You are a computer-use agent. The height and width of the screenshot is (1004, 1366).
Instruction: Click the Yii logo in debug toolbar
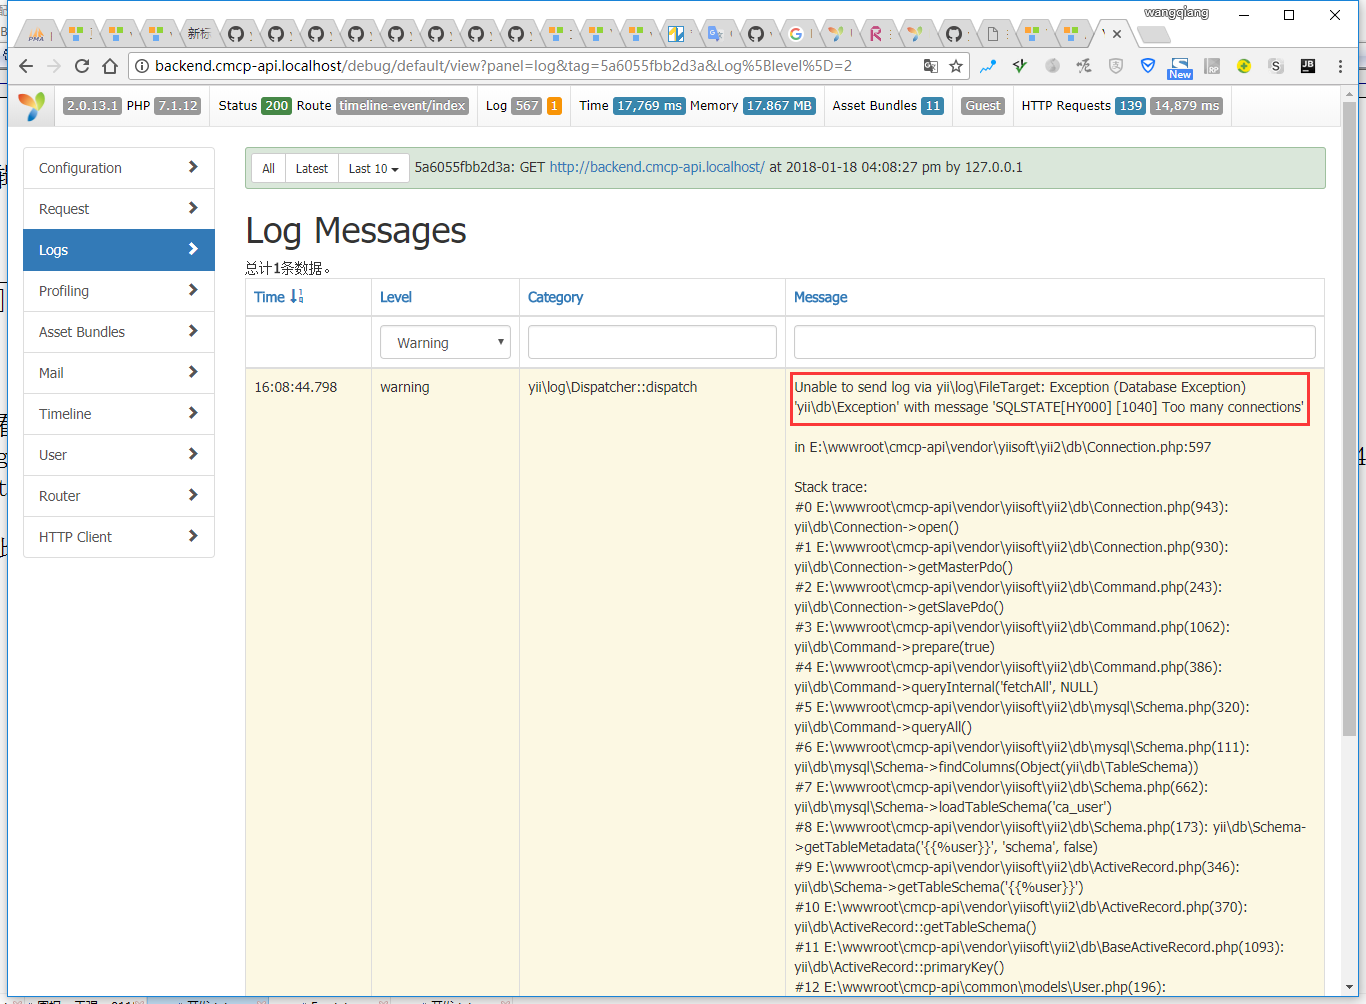pos(32,106)
